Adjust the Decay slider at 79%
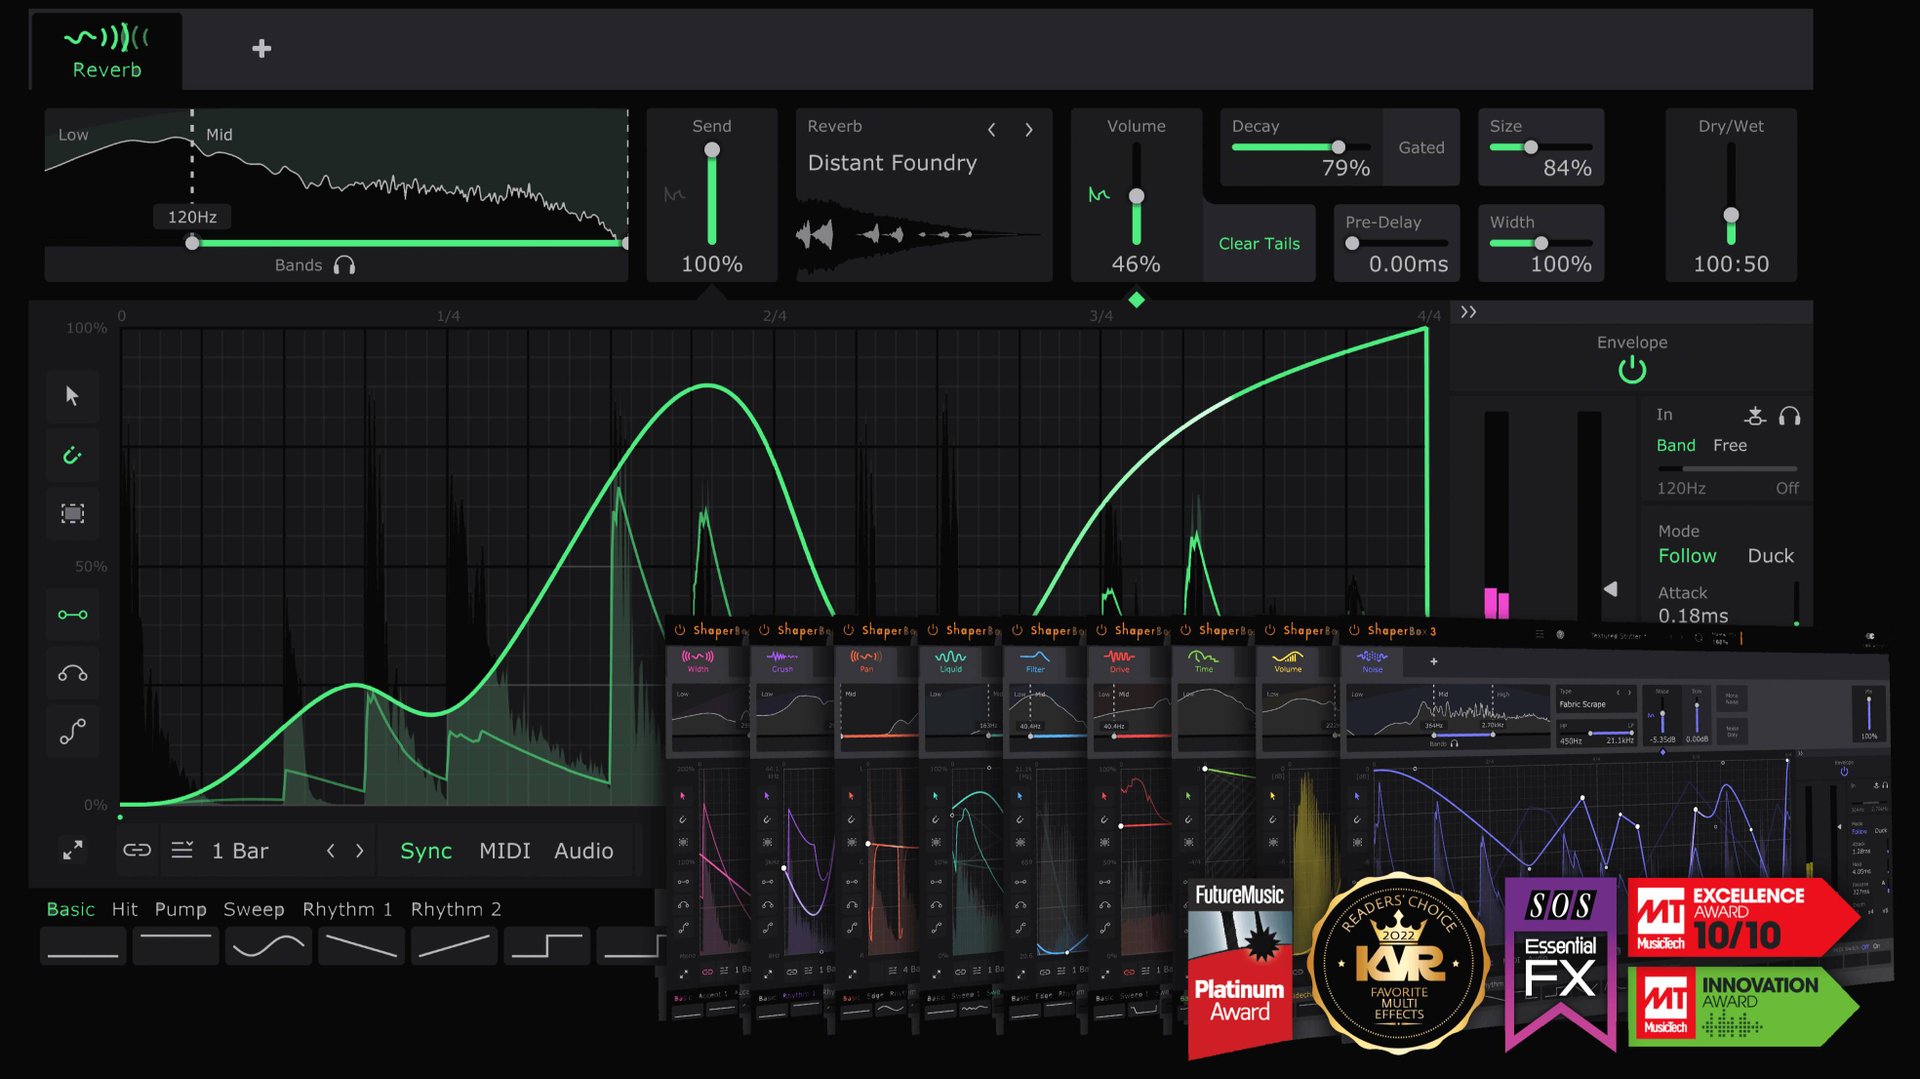The height and width of the screenshot is (1079, 1920). coord(1338,146)
